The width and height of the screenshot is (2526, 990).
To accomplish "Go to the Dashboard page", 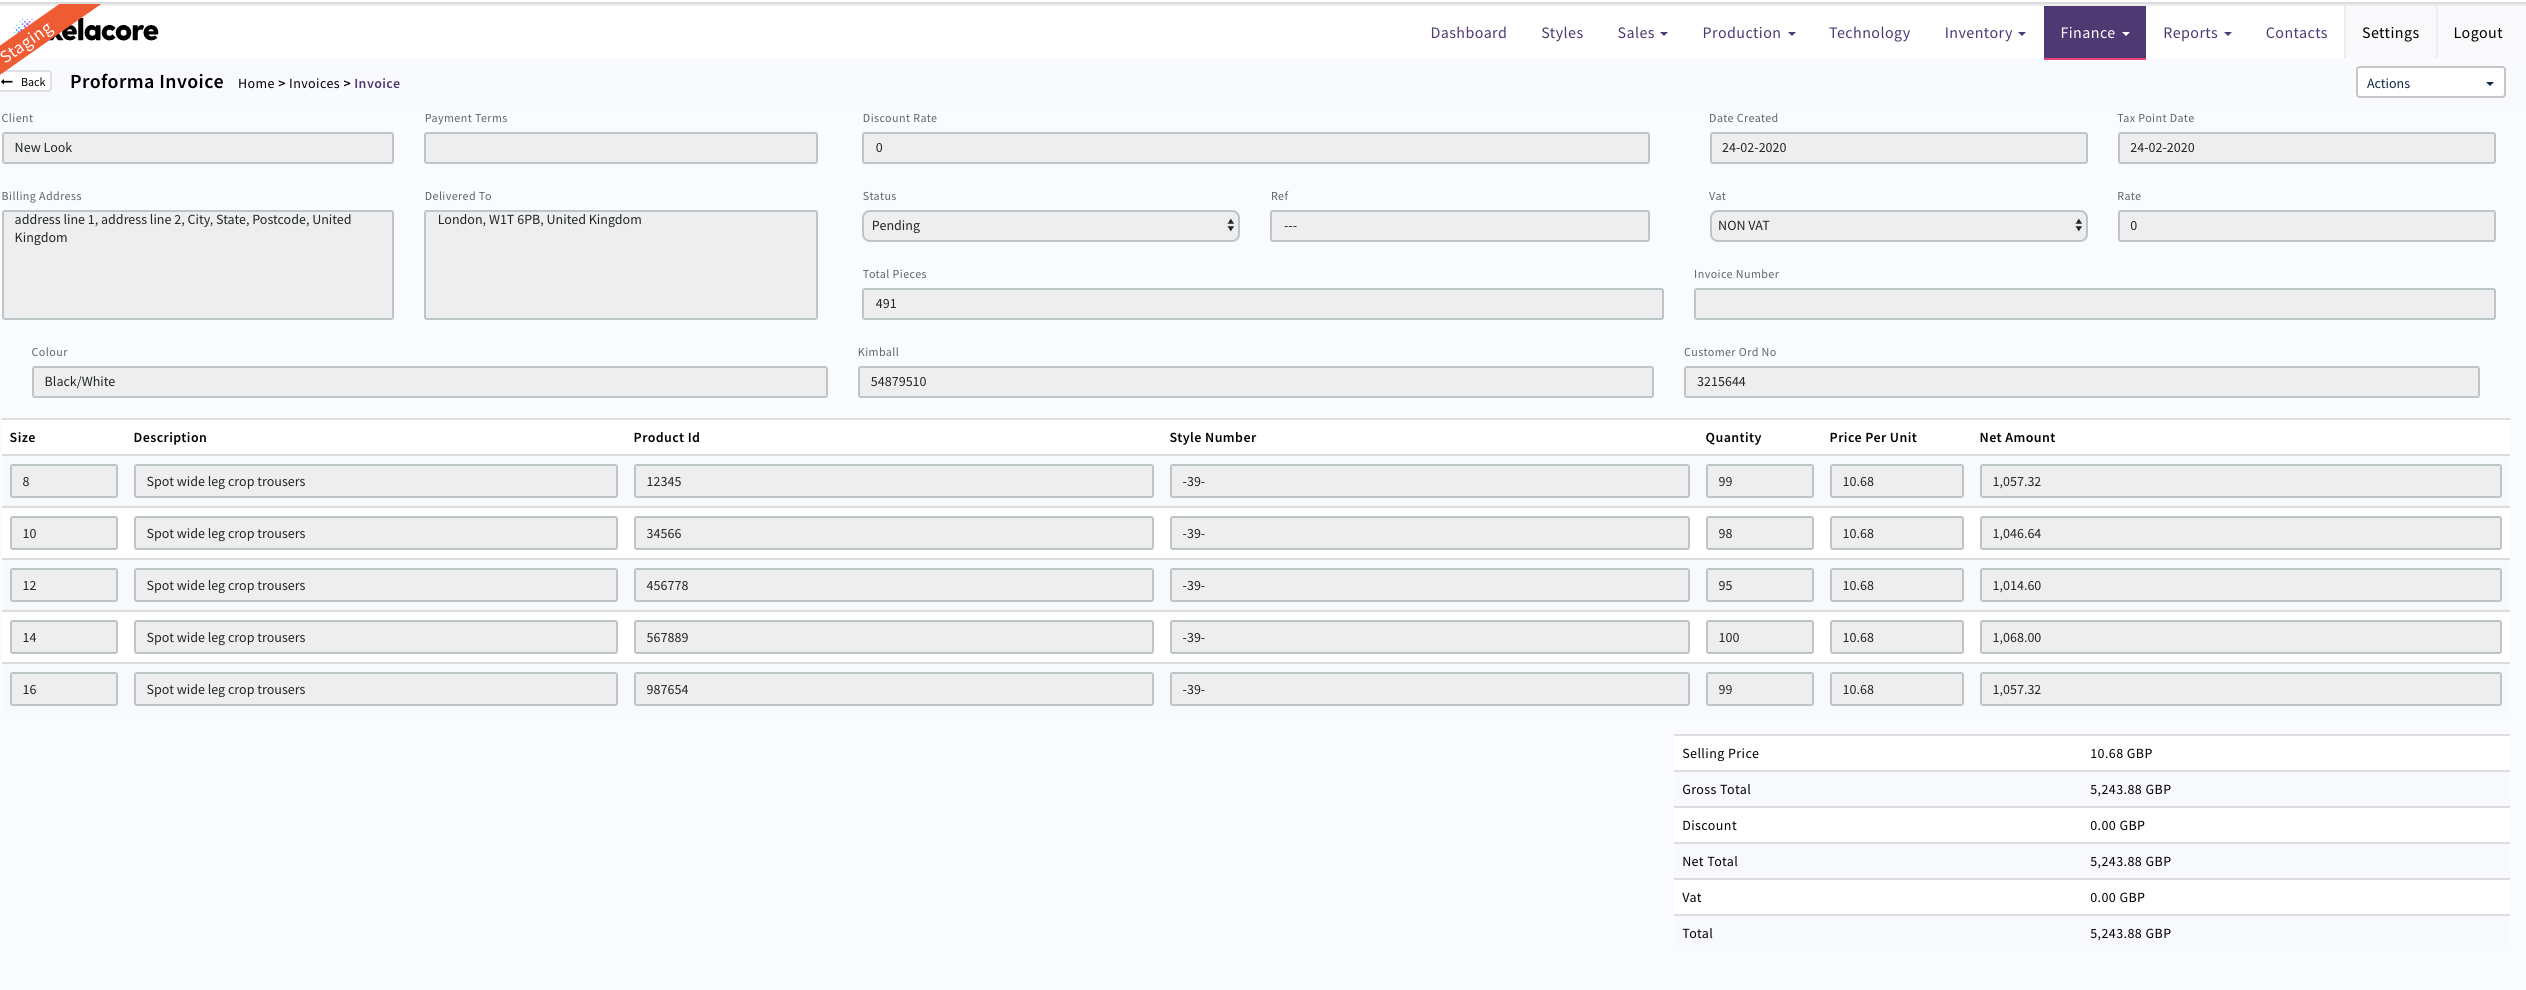I will 1468,33.
